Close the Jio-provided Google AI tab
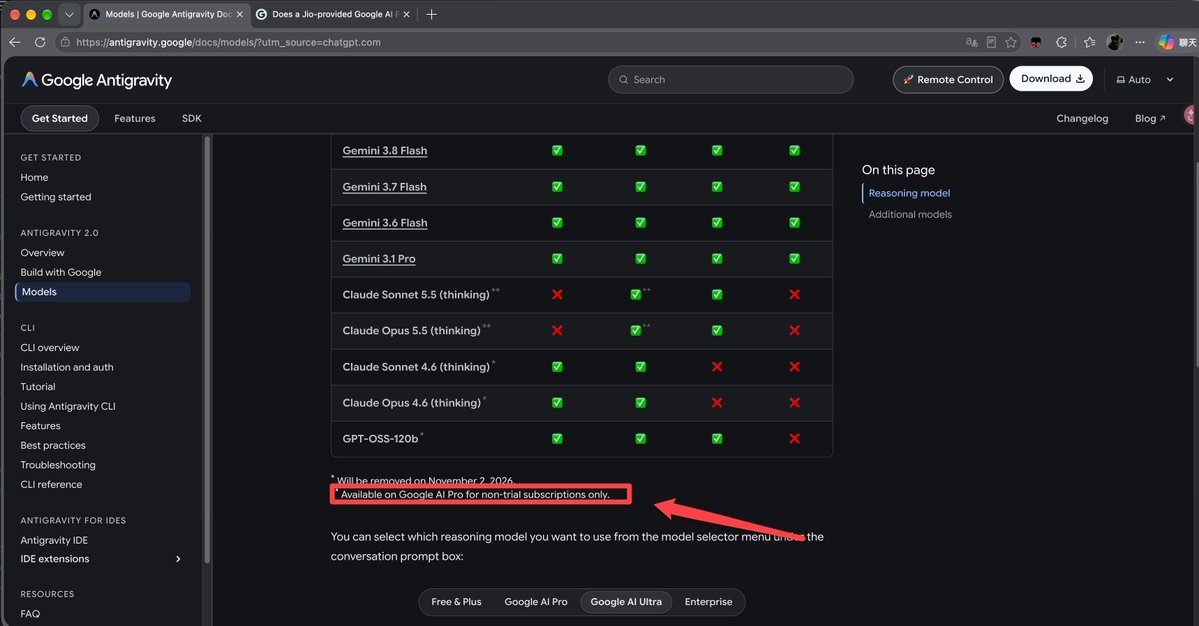This screenshot has height=626, width=1199. click(x=406, y=14)
